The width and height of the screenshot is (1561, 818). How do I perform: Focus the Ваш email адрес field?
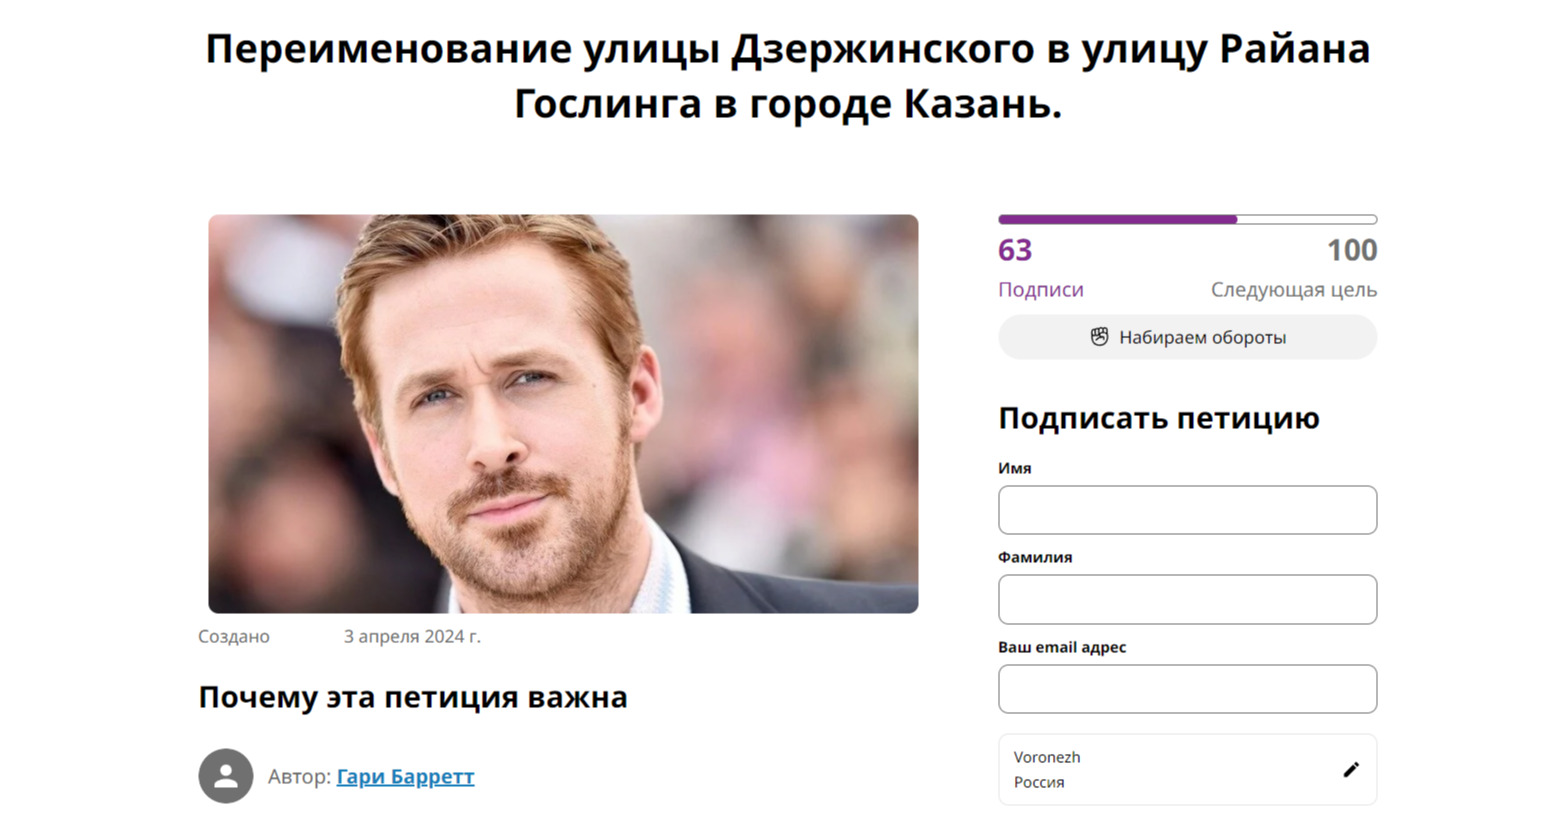[1187, 689]
